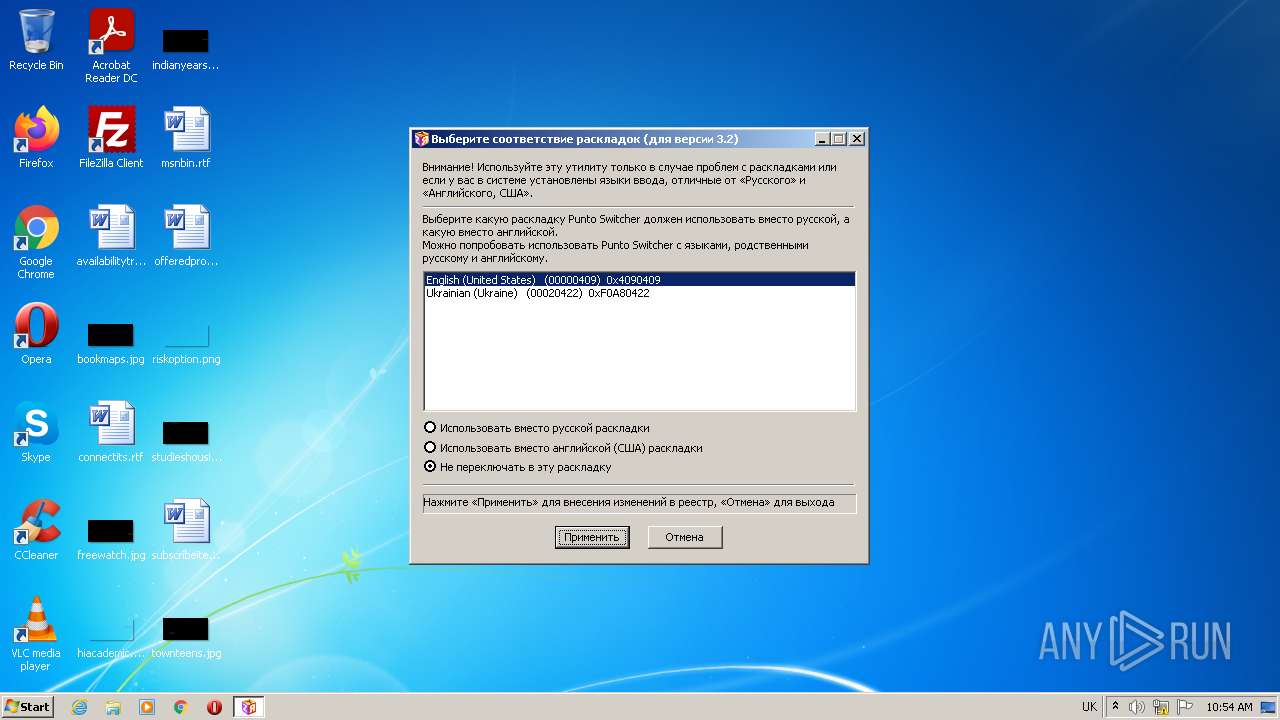Launch Internet Explorer from taskbar
The height and width of the screenshot is (720, 1280).
79,707
